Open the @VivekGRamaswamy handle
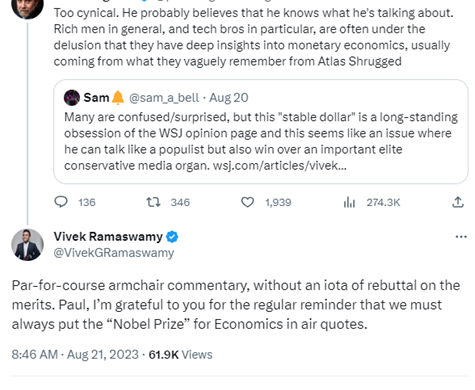The height and width of the screenshot is (390, 475). [x=114, y=253]
